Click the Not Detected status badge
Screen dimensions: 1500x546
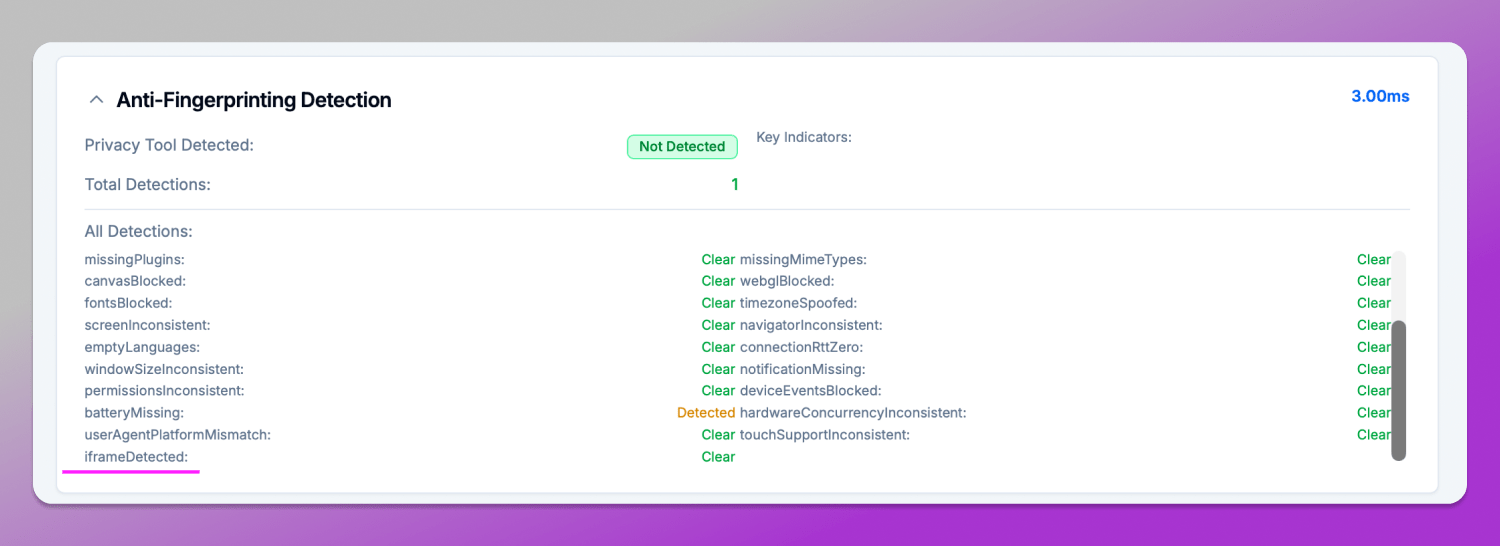coord(682,147)
